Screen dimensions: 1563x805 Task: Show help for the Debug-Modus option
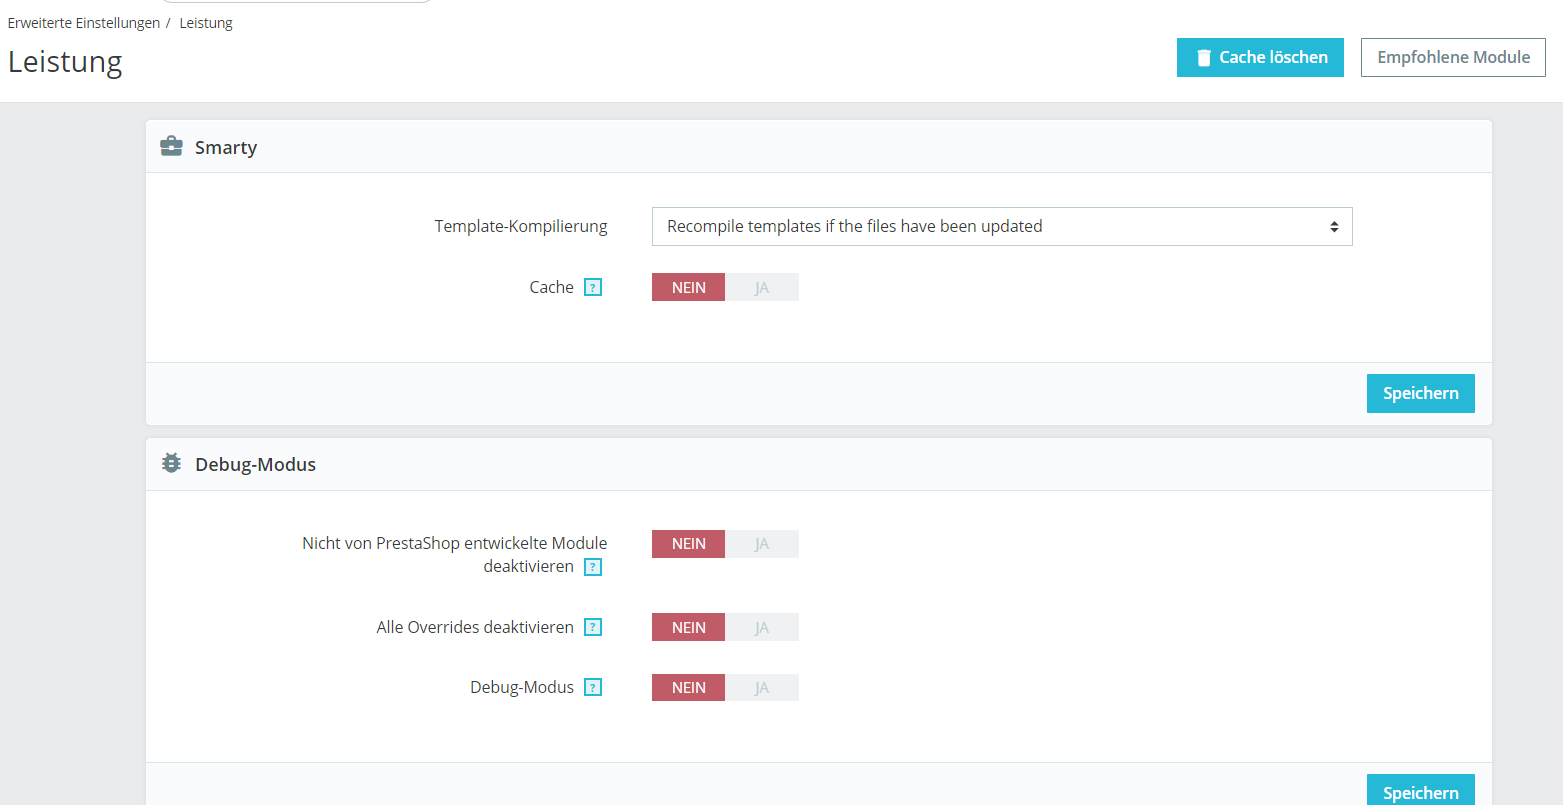pos(593,688)
